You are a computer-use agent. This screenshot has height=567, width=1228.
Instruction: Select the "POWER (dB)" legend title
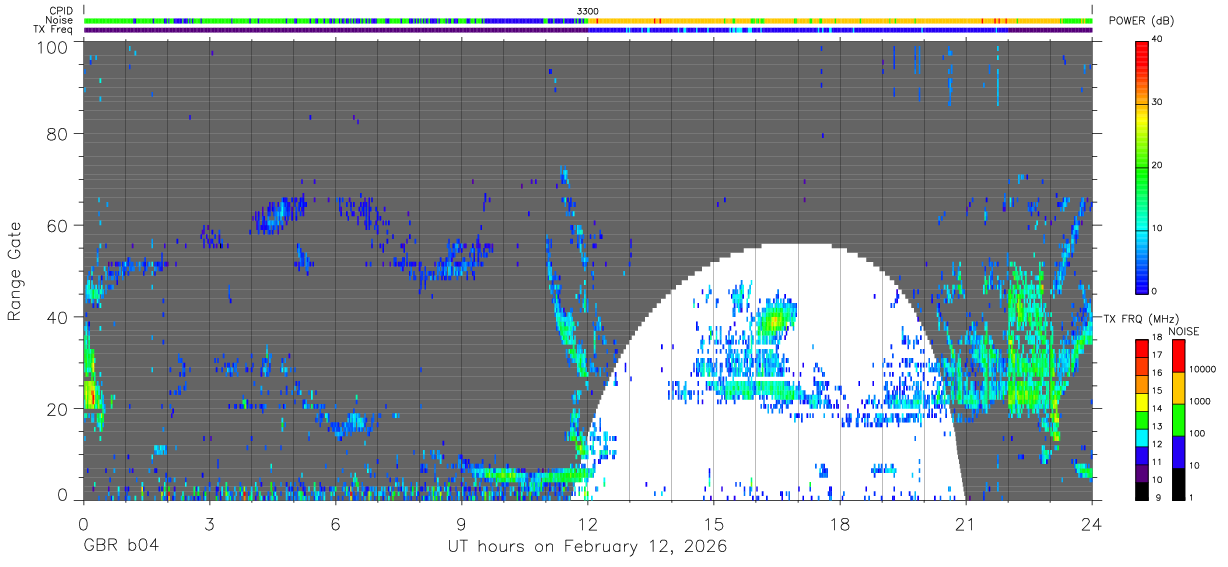tap(1142, 21)
